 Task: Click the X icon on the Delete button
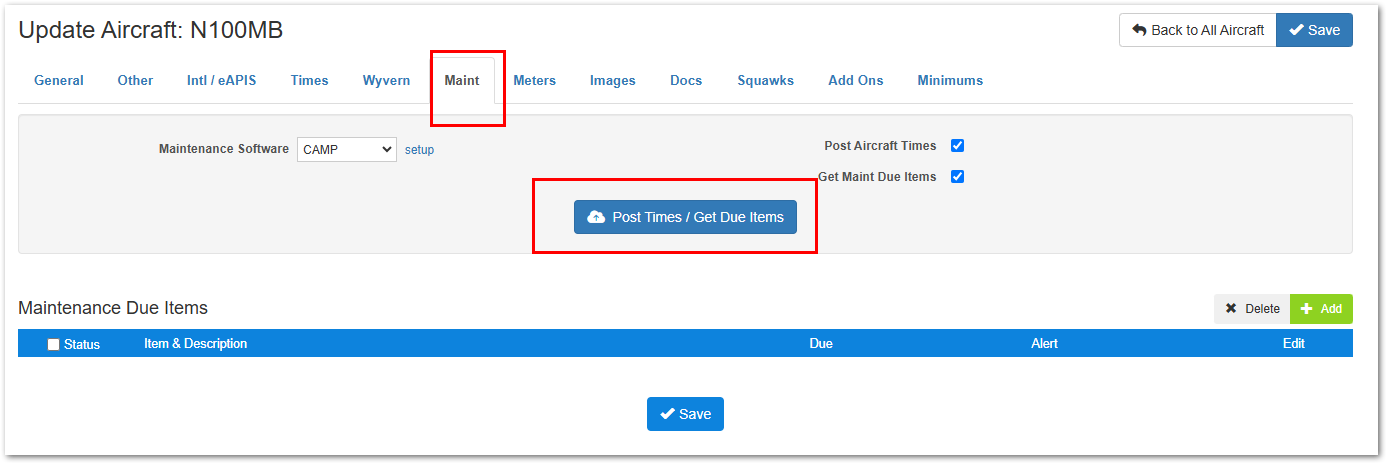click(x=1231, y=309)
